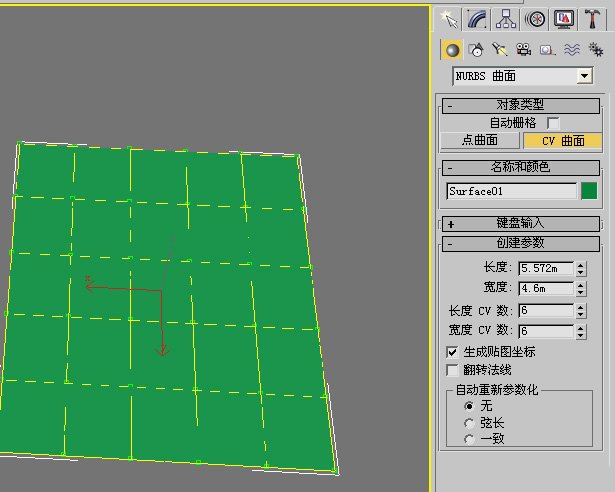This screenshot has height=492, width=615.
Task: Collapse the 对象类型 rollout
Action: (x=521, y=106)
